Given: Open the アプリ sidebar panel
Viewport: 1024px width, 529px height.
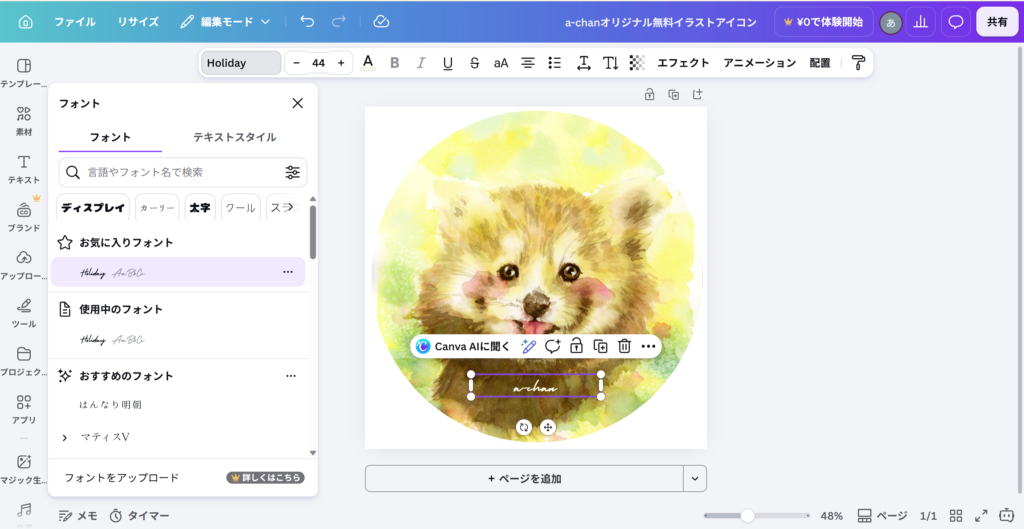Looking at the screenshot, I should tap(24, 409).
